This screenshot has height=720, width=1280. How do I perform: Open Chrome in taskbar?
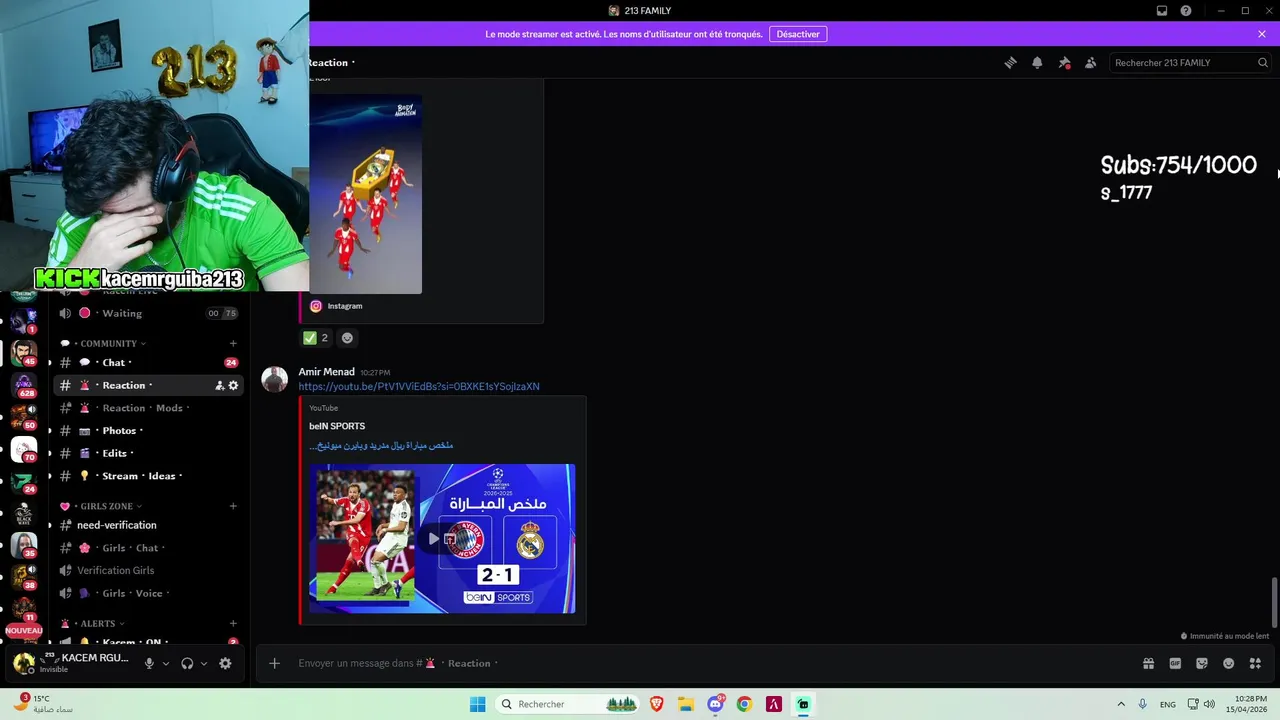tap(744, 704)
